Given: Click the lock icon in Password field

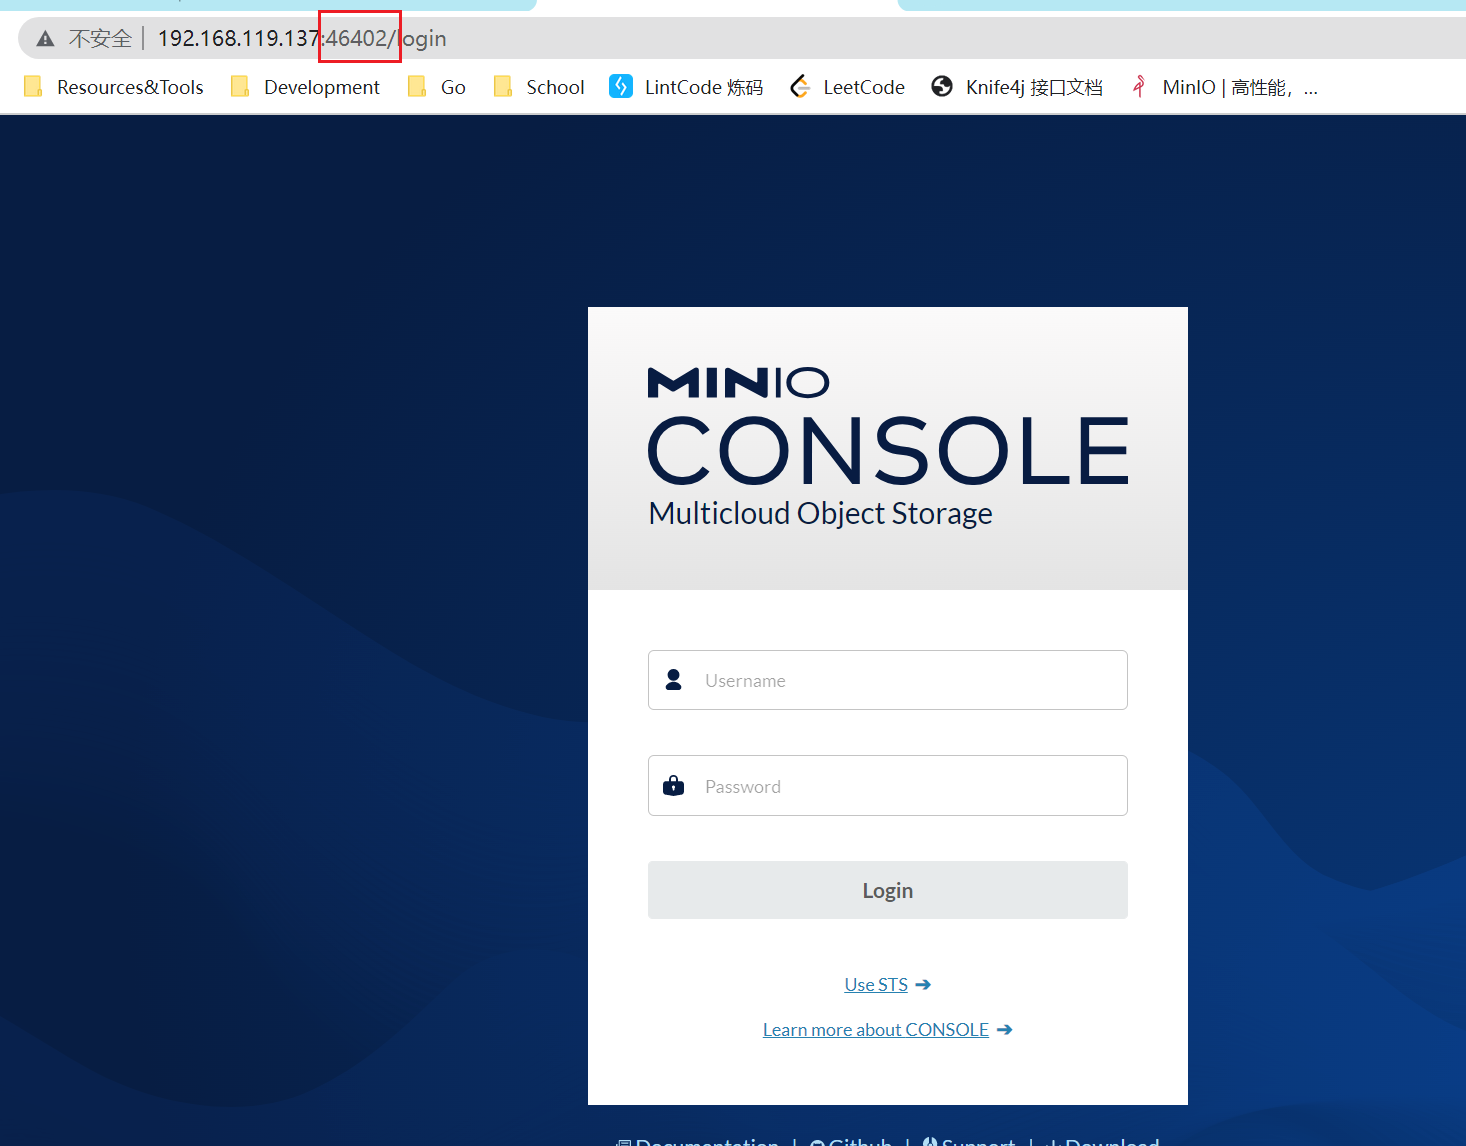Looking at the screenshot, I should coord(674,785).
